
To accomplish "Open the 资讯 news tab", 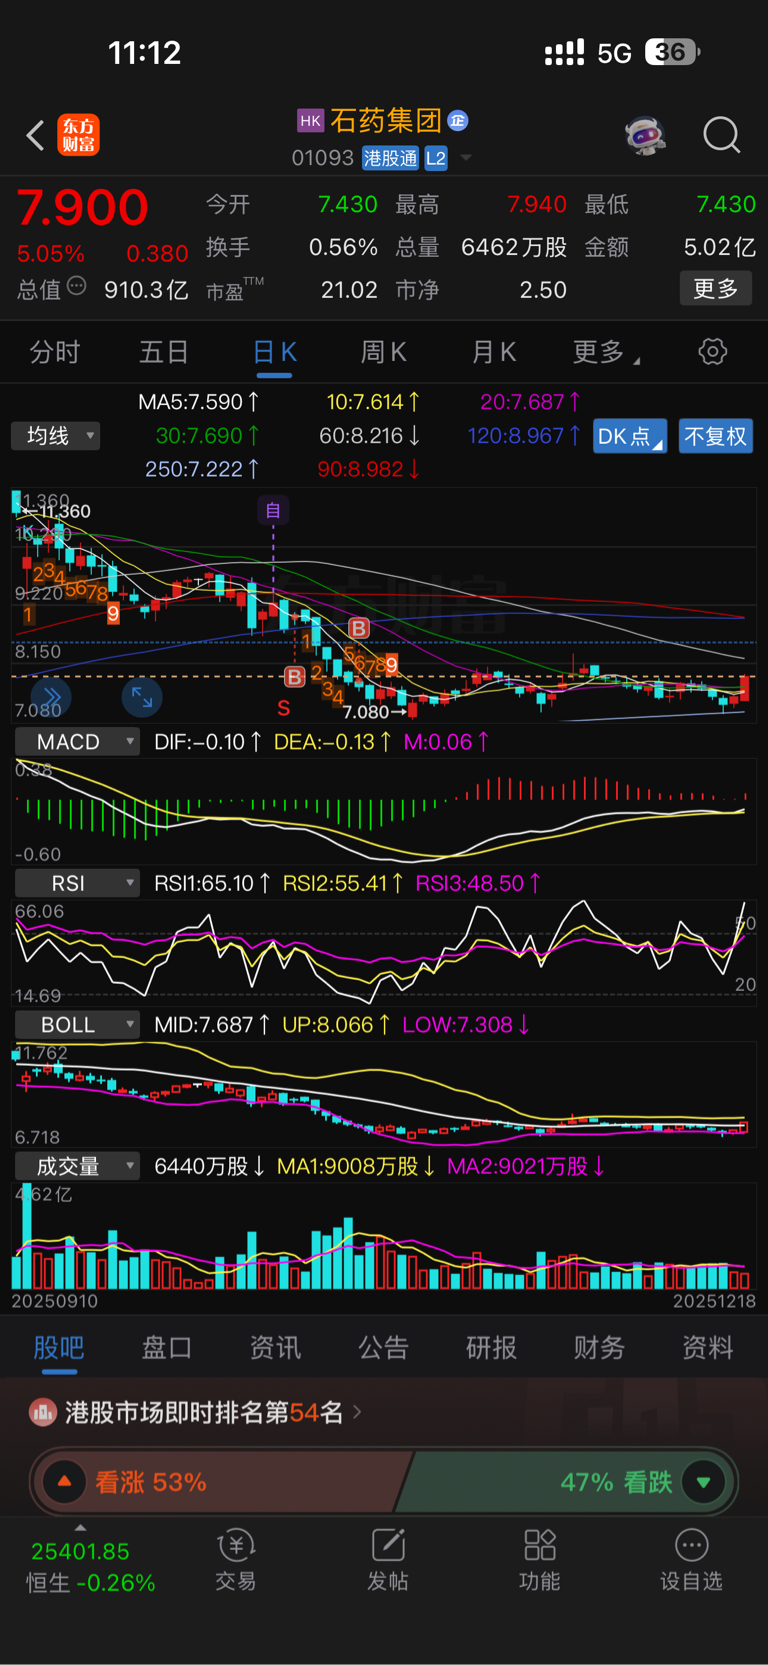I will [x=275, y=1348].
